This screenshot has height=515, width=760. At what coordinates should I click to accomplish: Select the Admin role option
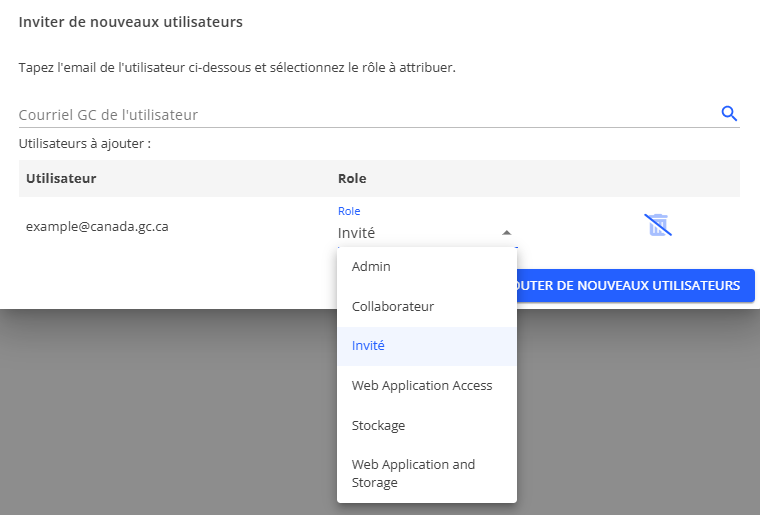427,267
